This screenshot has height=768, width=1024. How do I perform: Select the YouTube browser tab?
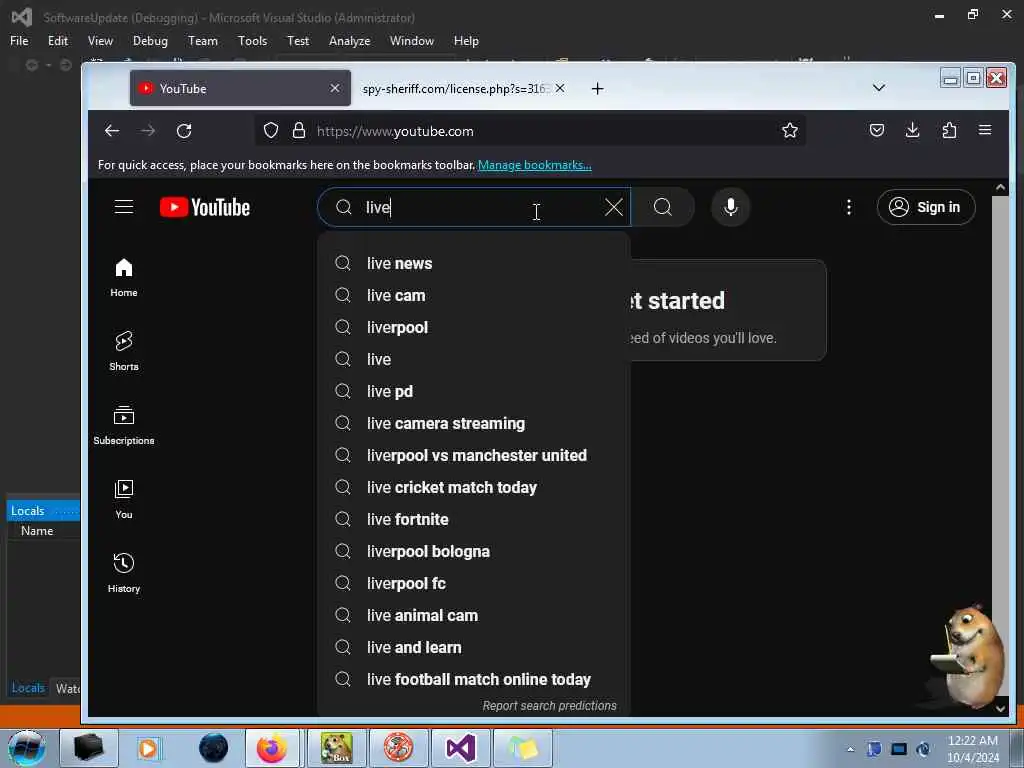click(240, 88)
